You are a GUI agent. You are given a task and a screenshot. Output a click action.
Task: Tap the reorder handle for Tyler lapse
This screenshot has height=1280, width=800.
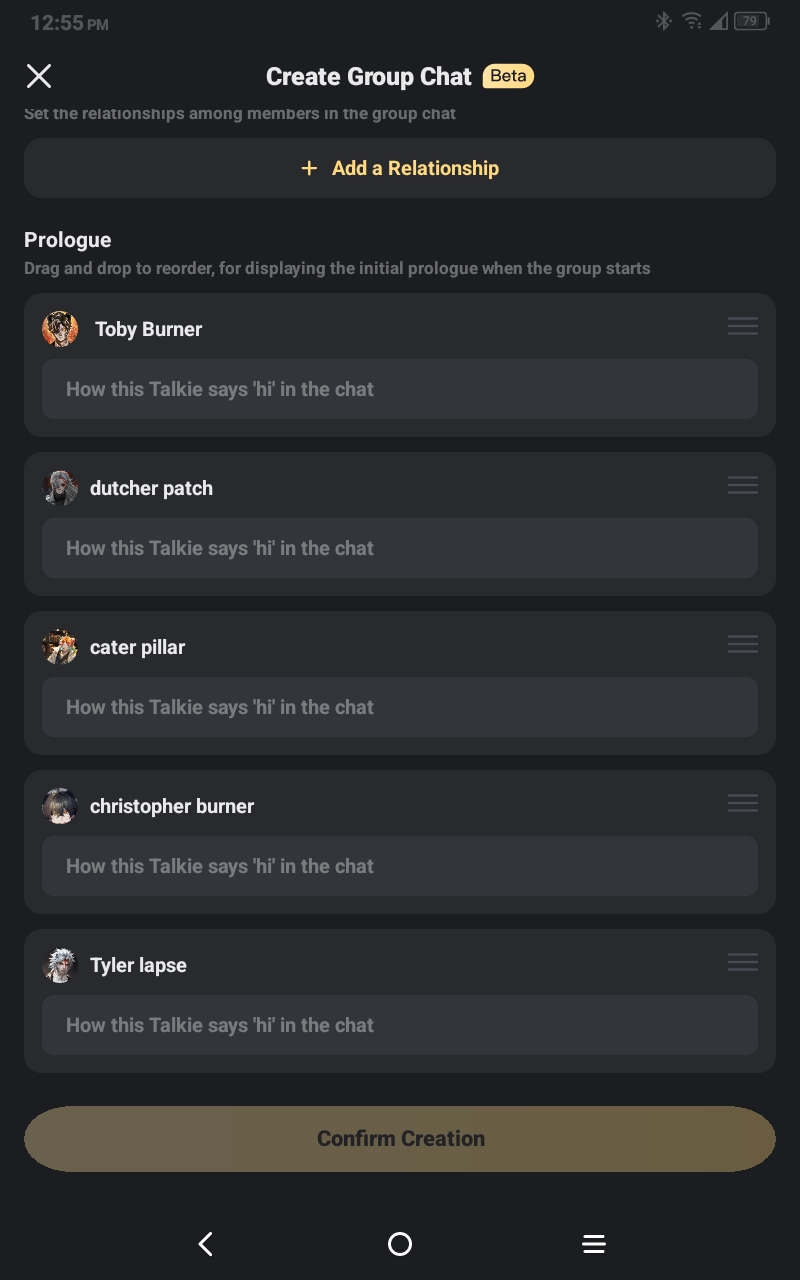coord(743,962)
